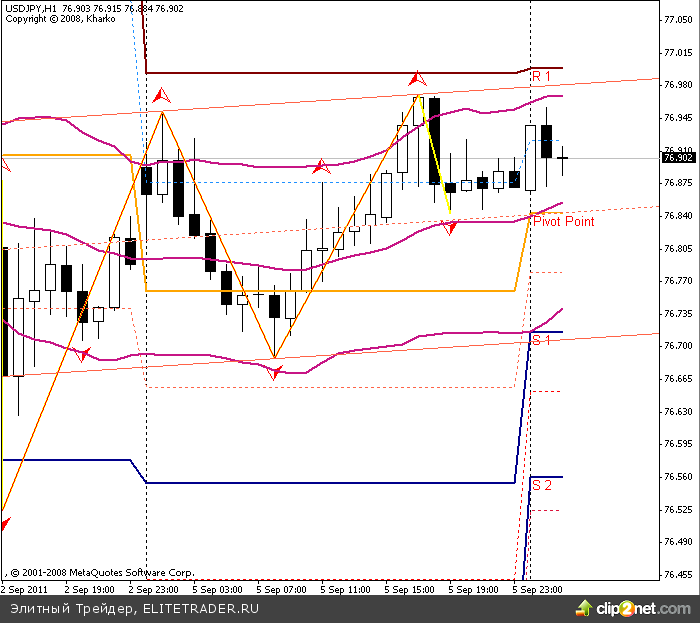The width and height of the screenshot is (700, 623).
Task: Click the Copyright 2008 Kharko indicator text
Action: (45, 18)
